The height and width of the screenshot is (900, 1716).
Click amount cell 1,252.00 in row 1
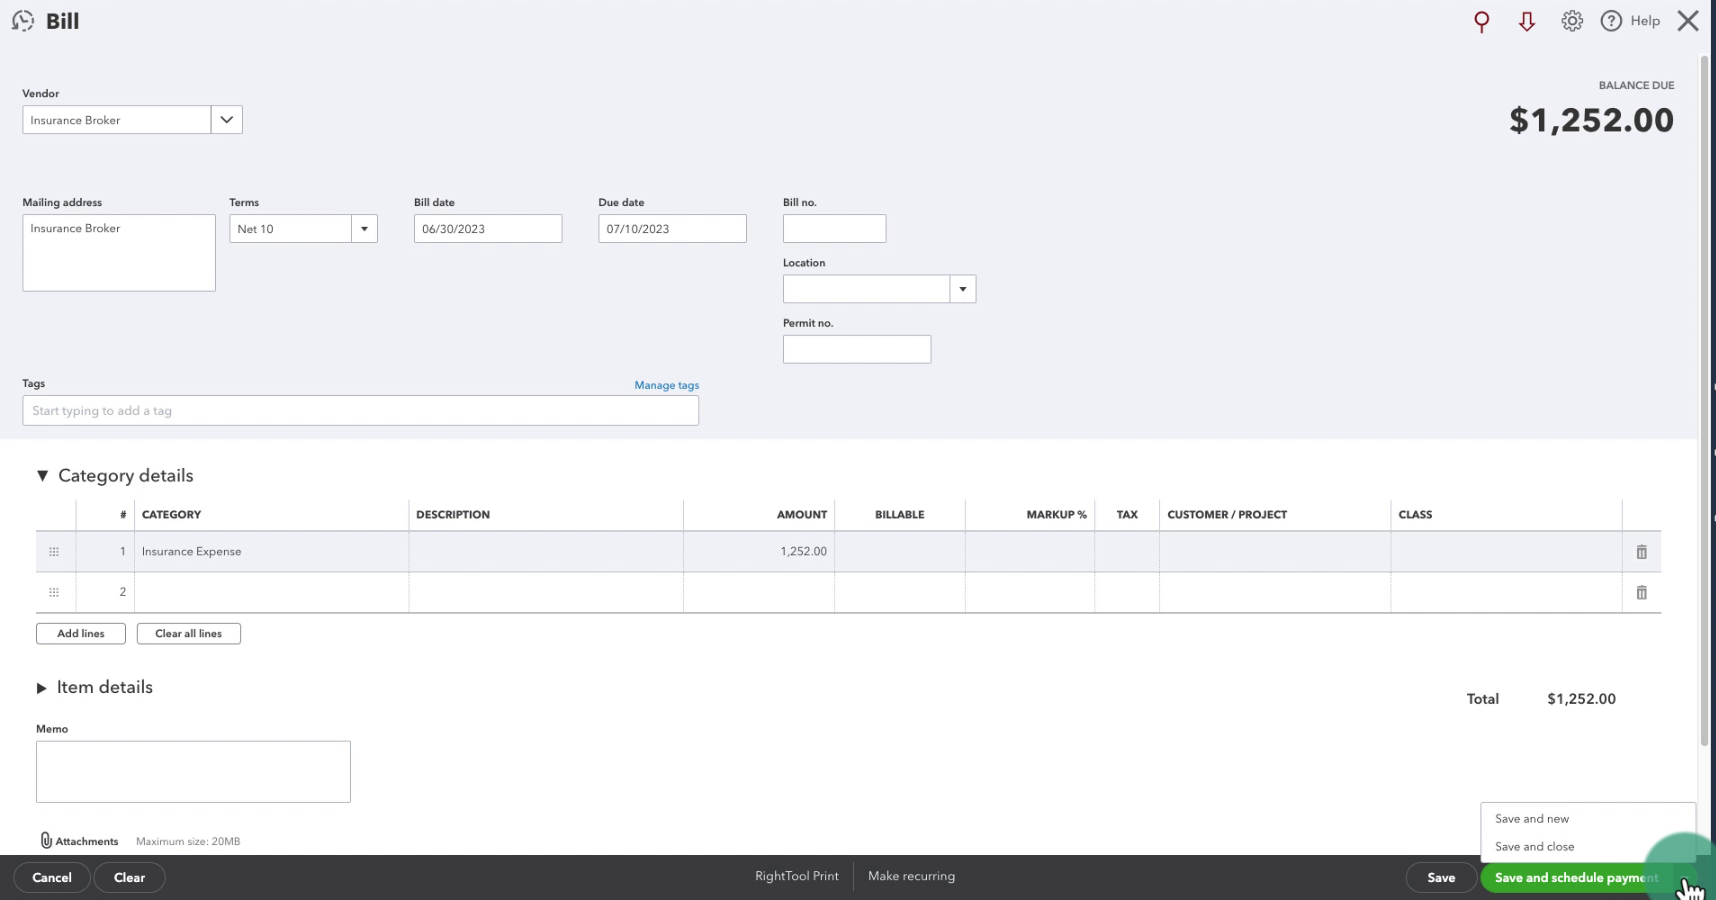click(x=759, y=552)
